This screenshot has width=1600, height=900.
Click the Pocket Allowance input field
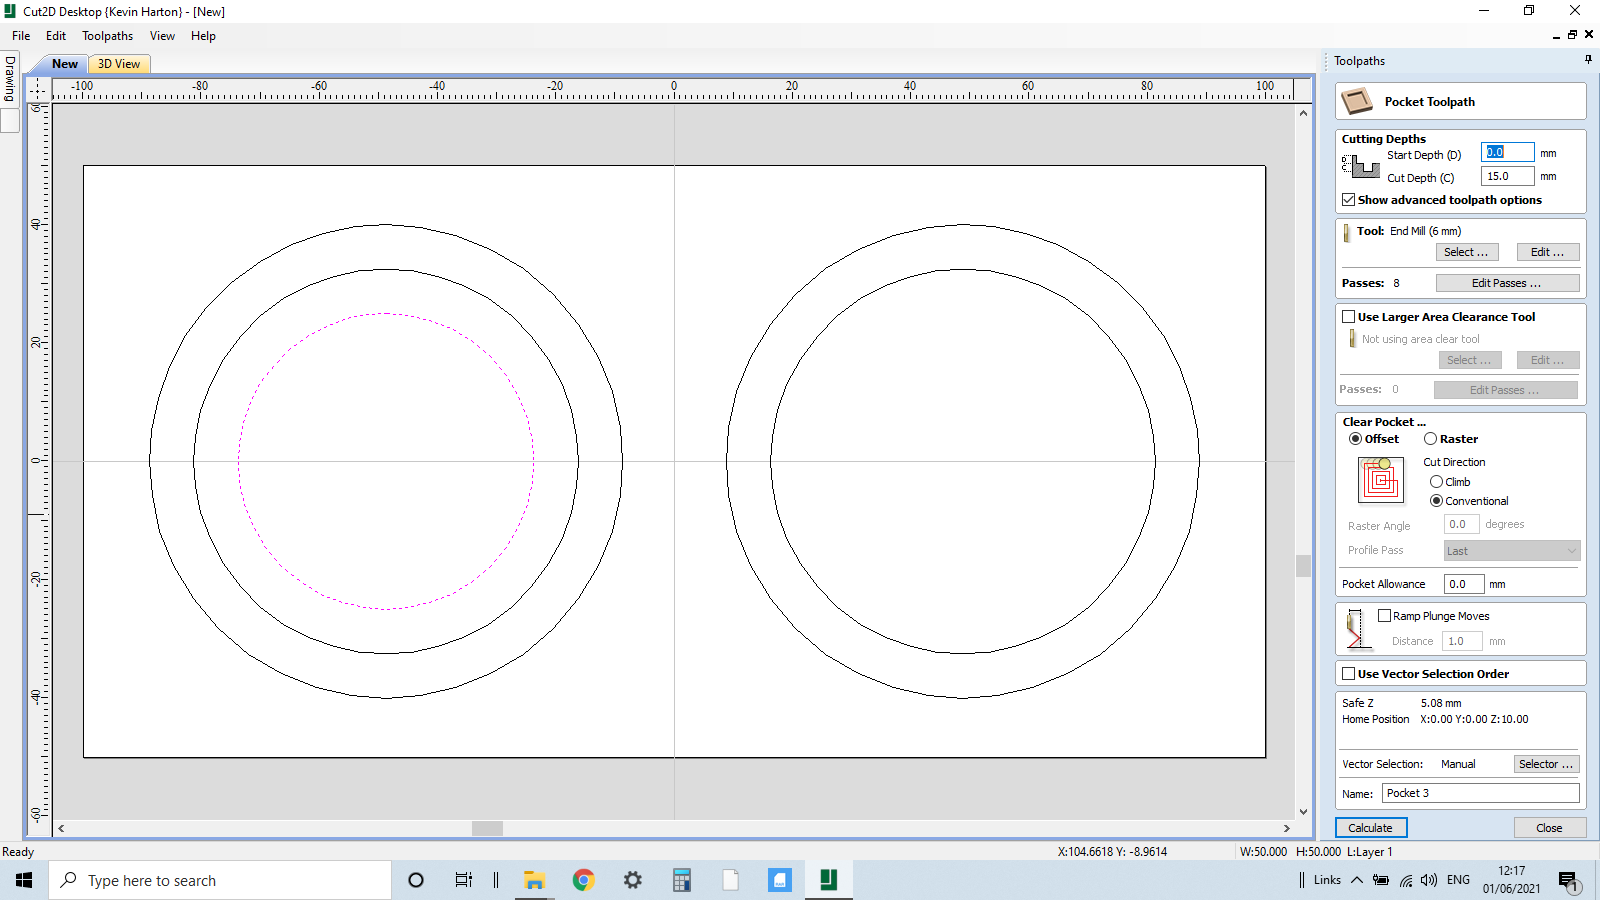[1464, 584]
